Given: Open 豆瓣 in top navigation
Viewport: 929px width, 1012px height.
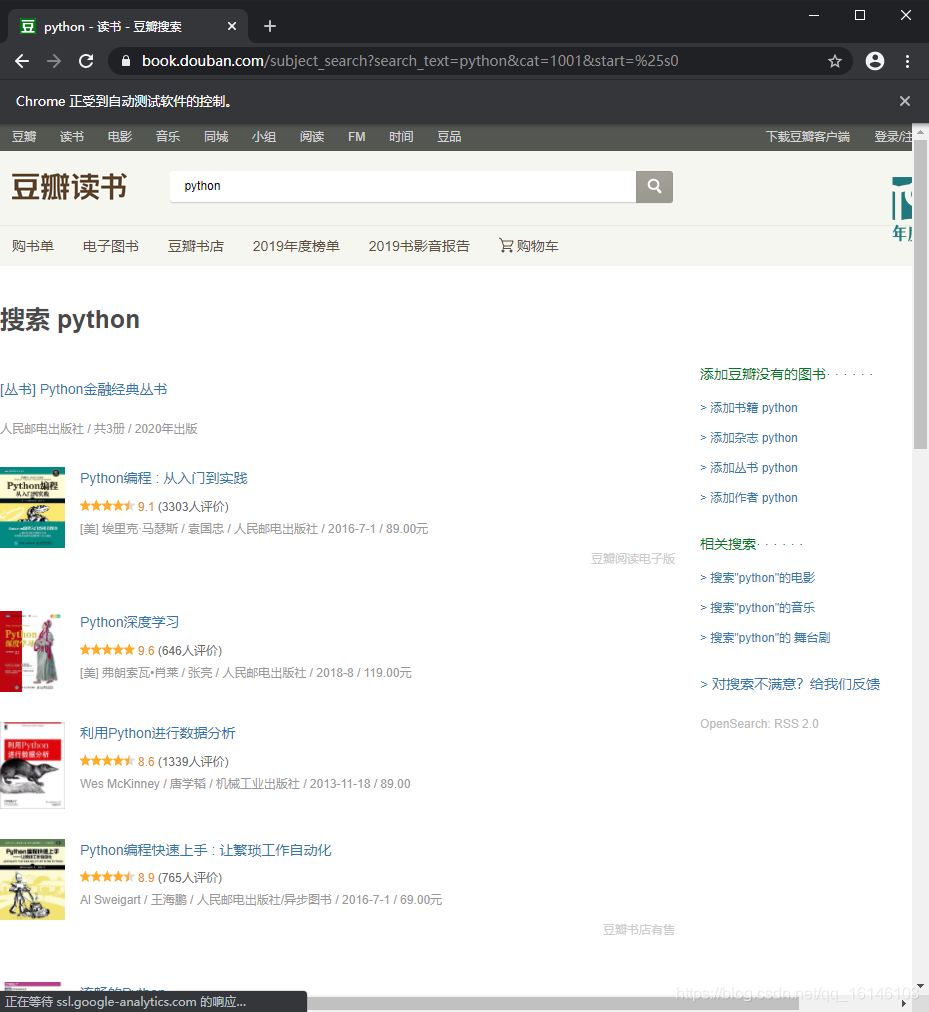Looking at the screenshot, I should 24,137.
